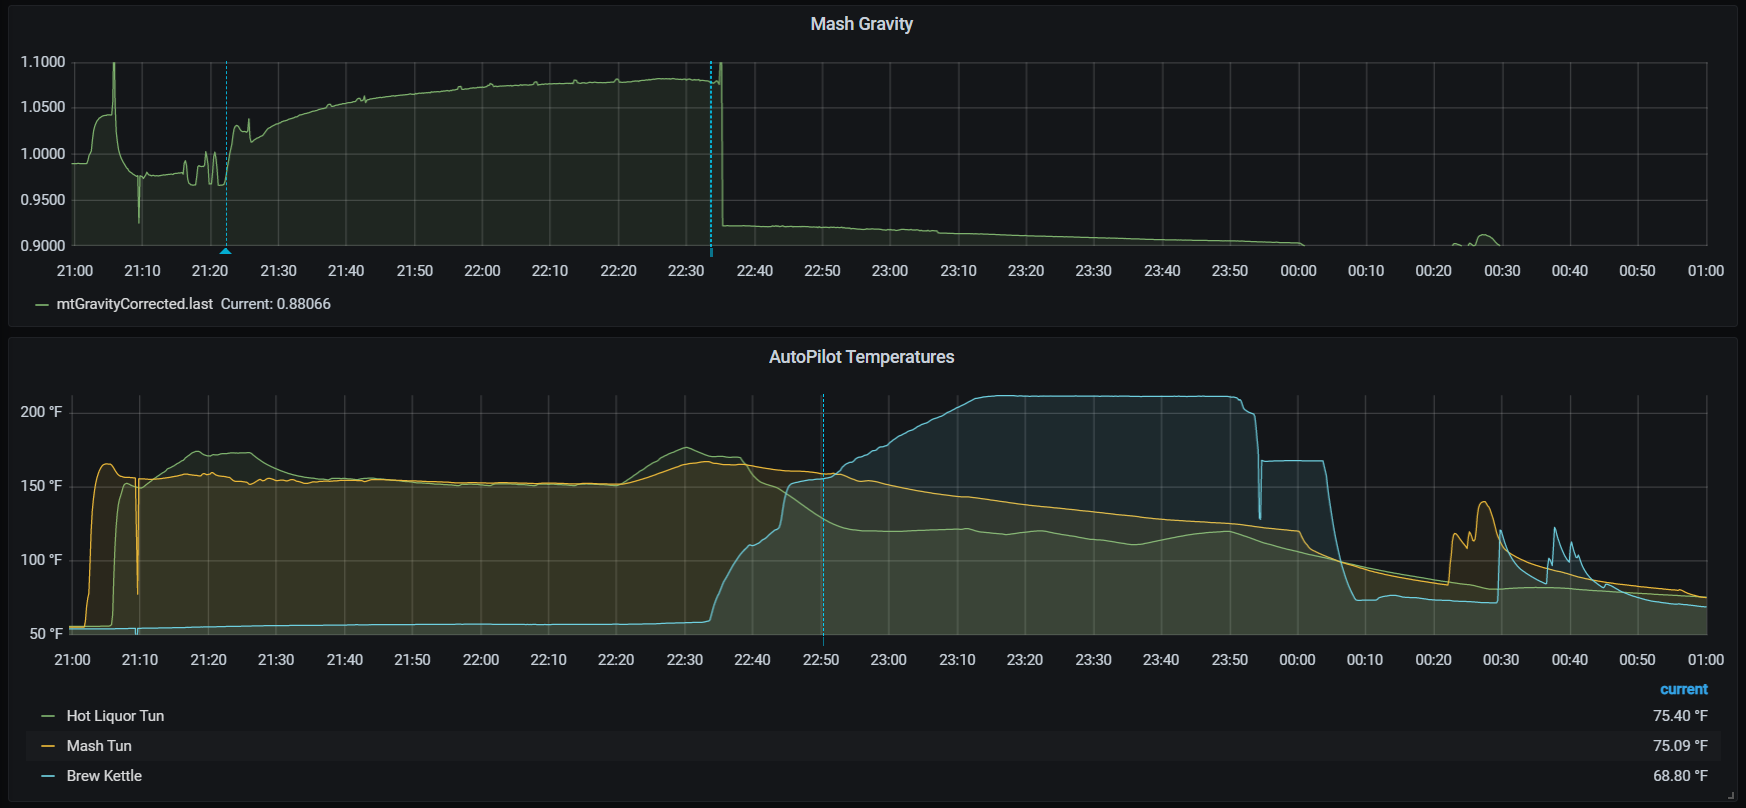The width and height of the screenshot is (1746, 808).
Task: Click the 21:00 time label under Mash Gravity
Action: 75,271
